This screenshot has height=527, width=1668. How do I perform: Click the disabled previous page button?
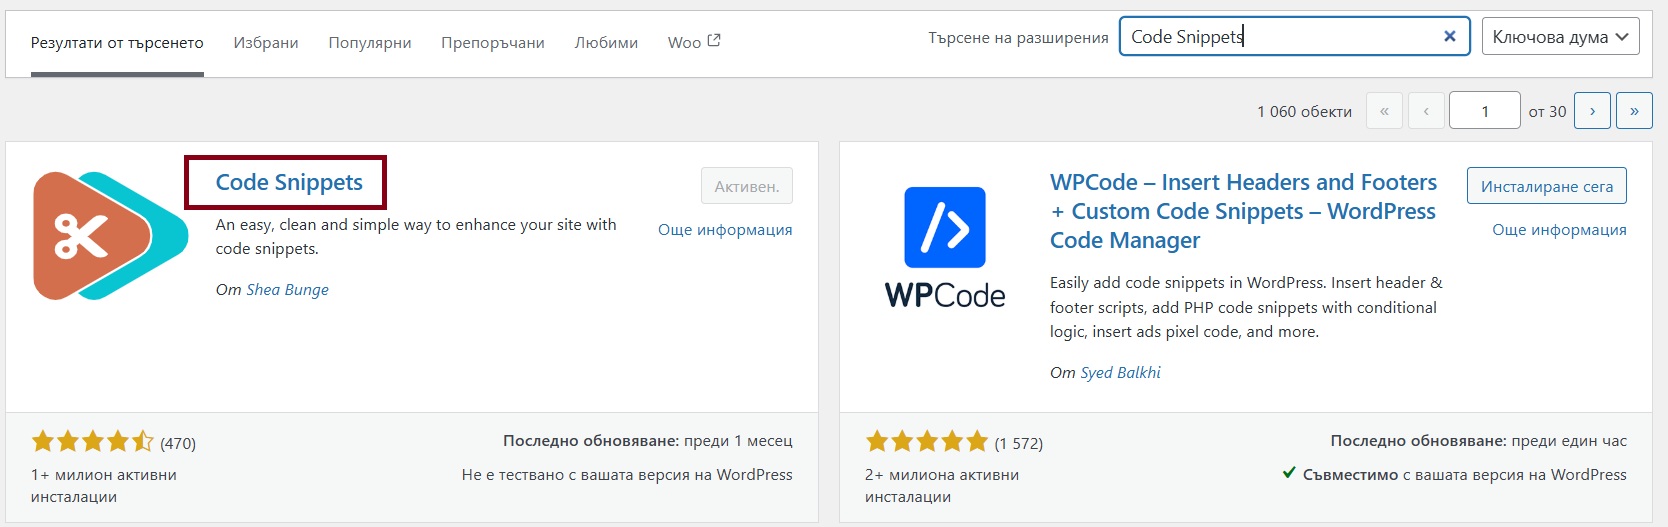click(x=1426, y=111)
